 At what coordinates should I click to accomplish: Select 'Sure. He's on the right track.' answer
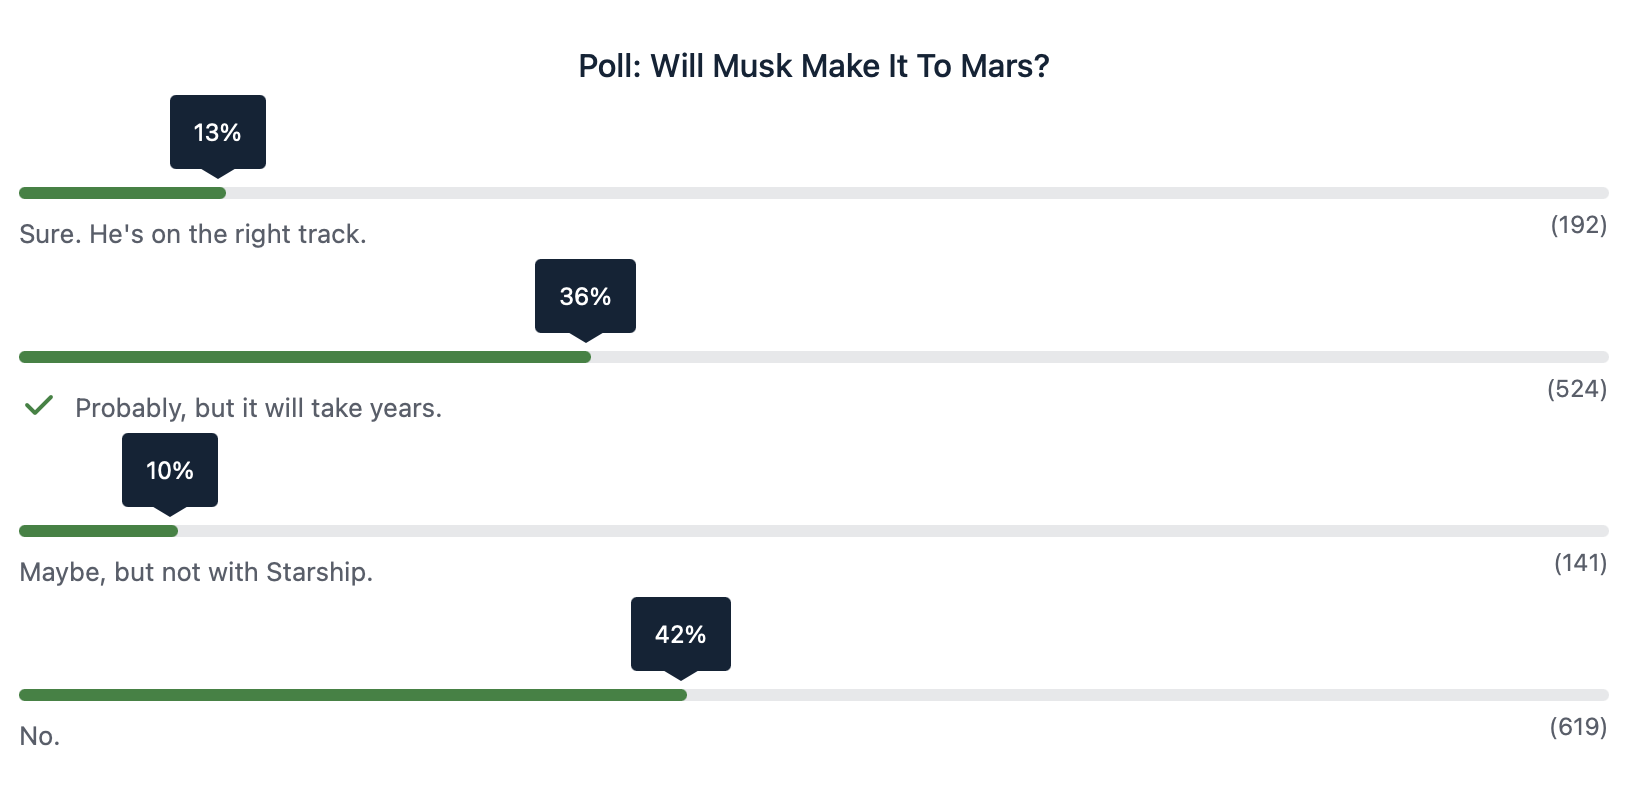tap(193, 234)
